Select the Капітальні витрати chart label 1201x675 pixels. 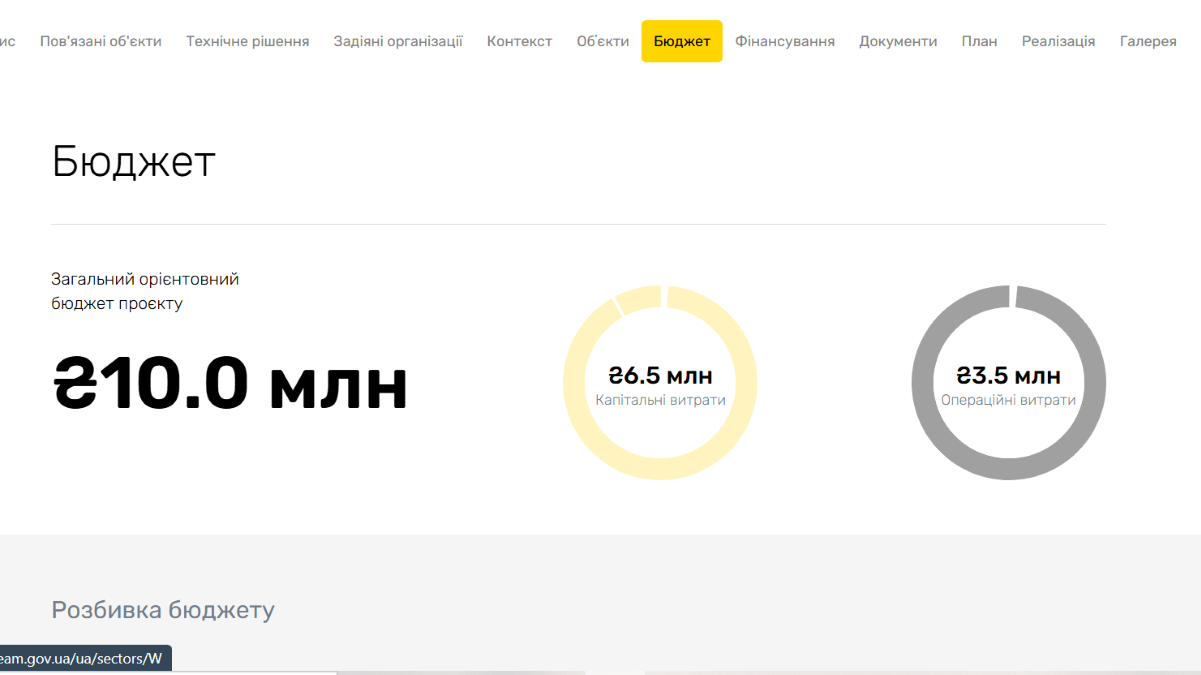660,400
